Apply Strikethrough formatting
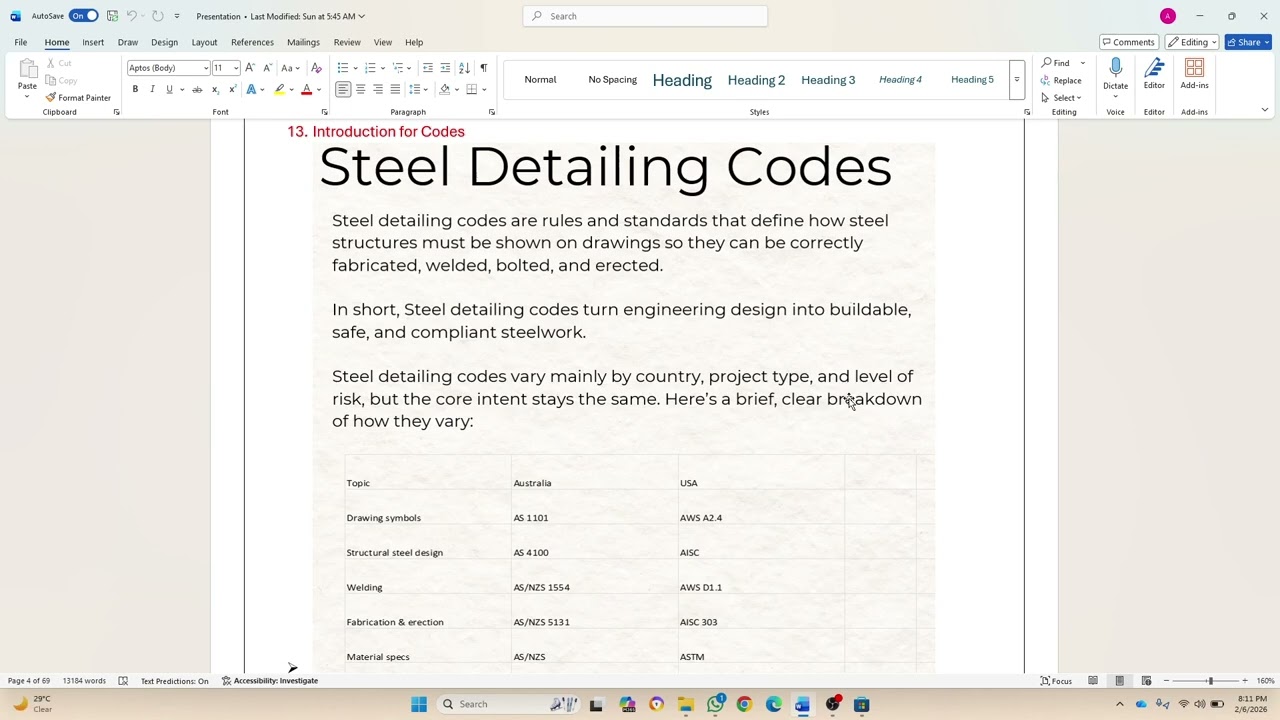This screenshot has height=720, width=1280. pos(197,89)
